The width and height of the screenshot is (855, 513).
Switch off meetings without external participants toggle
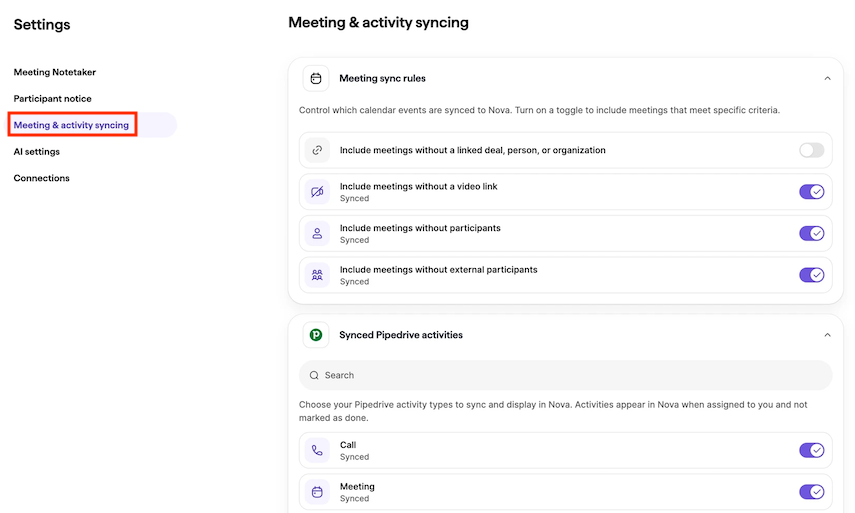(811, 275)
